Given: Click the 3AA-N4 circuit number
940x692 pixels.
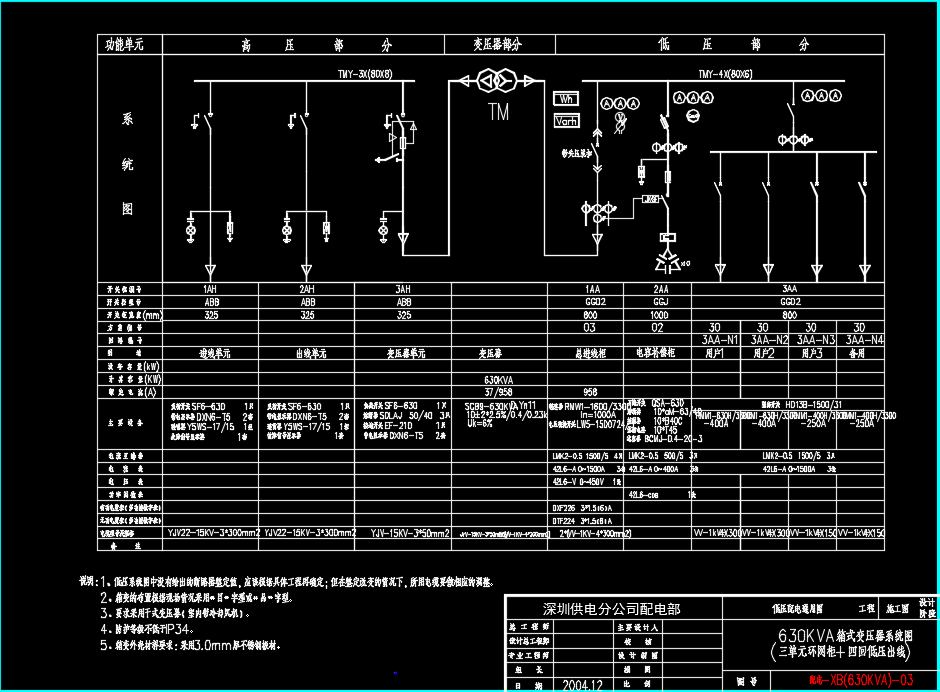Looking at the screenshot, I should pyautogui.click(x=864, y=340).
